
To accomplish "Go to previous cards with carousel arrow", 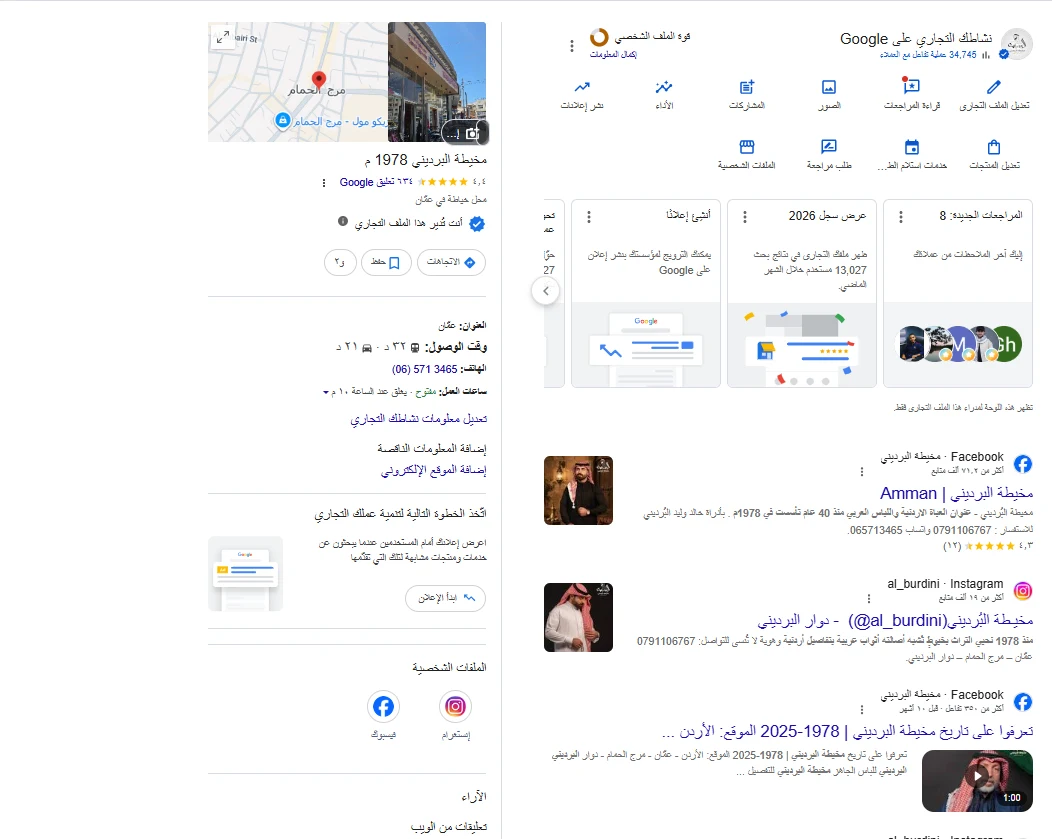I will tap(545, 291).
